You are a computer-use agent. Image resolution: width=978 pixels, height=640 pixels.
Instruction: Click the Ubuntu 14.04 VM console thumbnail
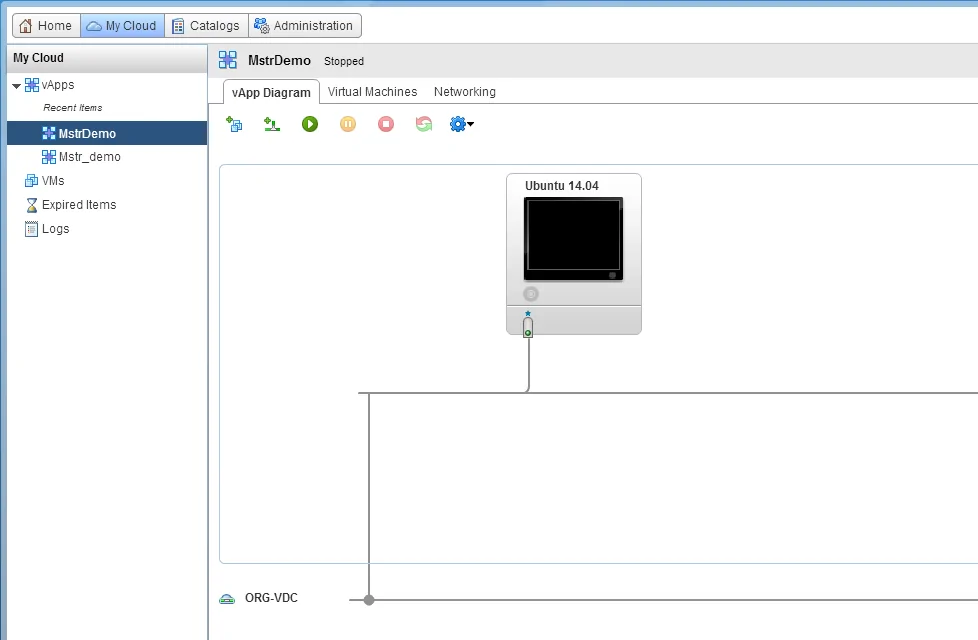pos(573,238)
